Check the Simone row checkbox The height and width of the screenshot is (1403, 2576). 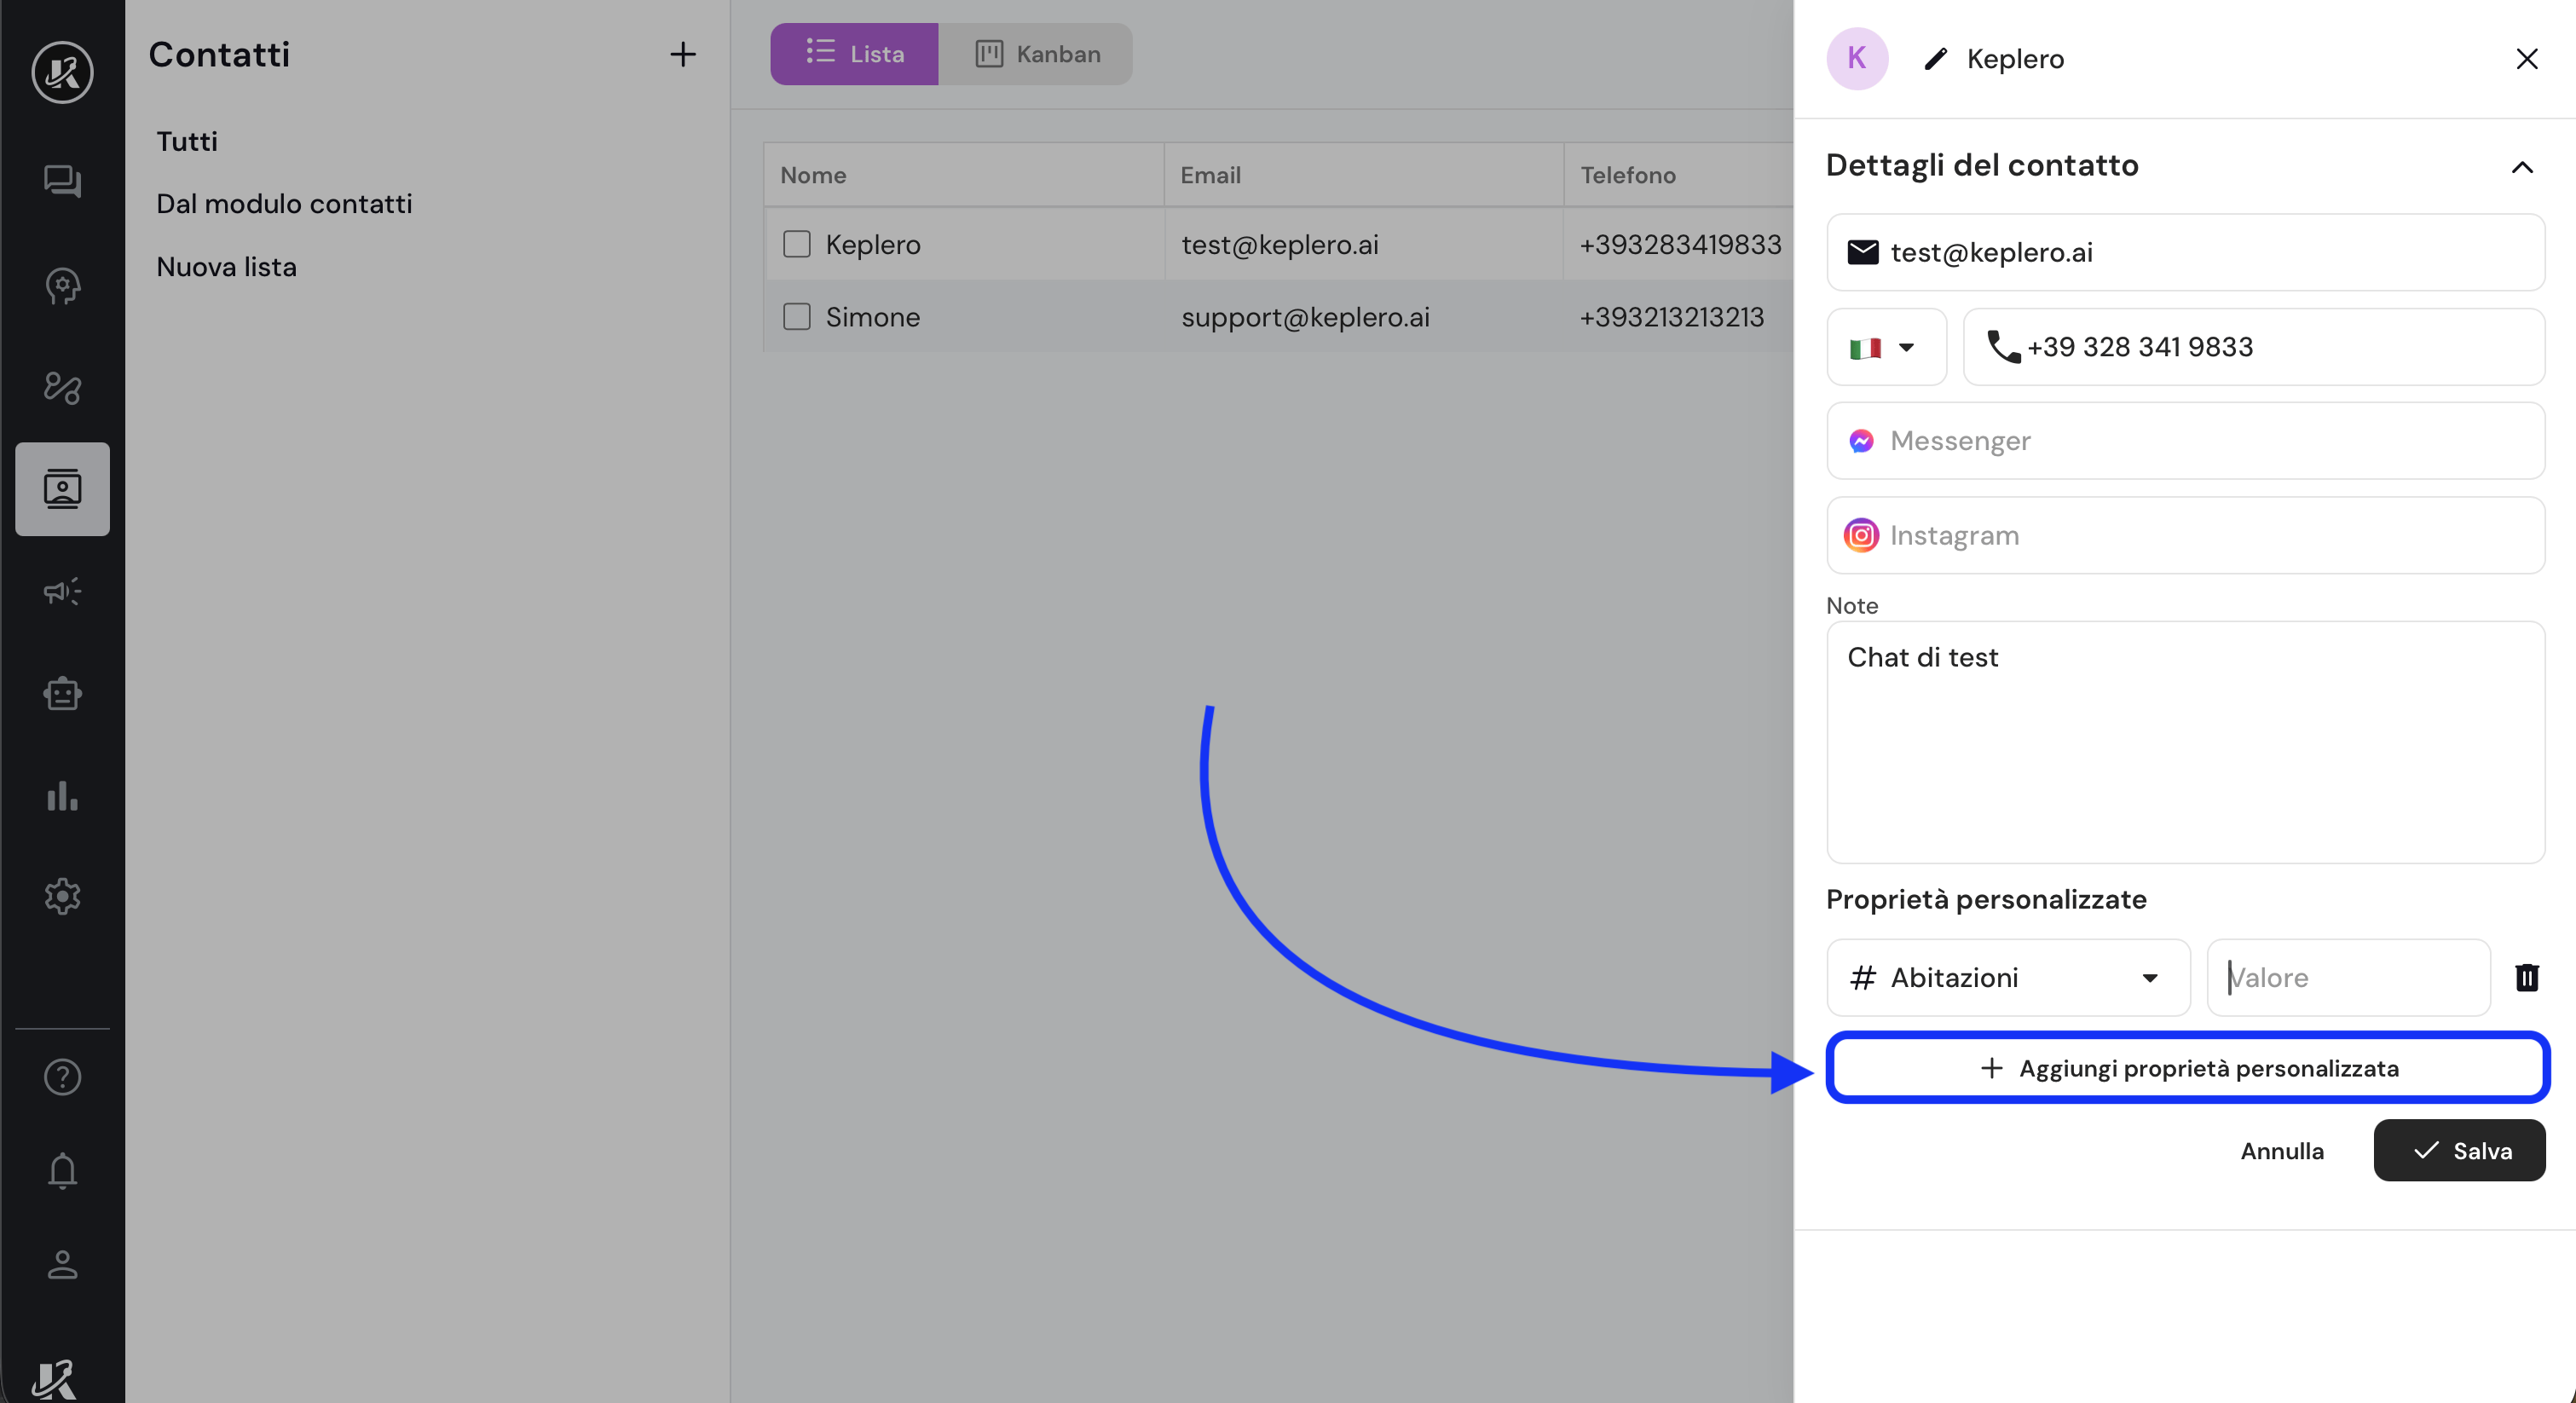point(796,317)
